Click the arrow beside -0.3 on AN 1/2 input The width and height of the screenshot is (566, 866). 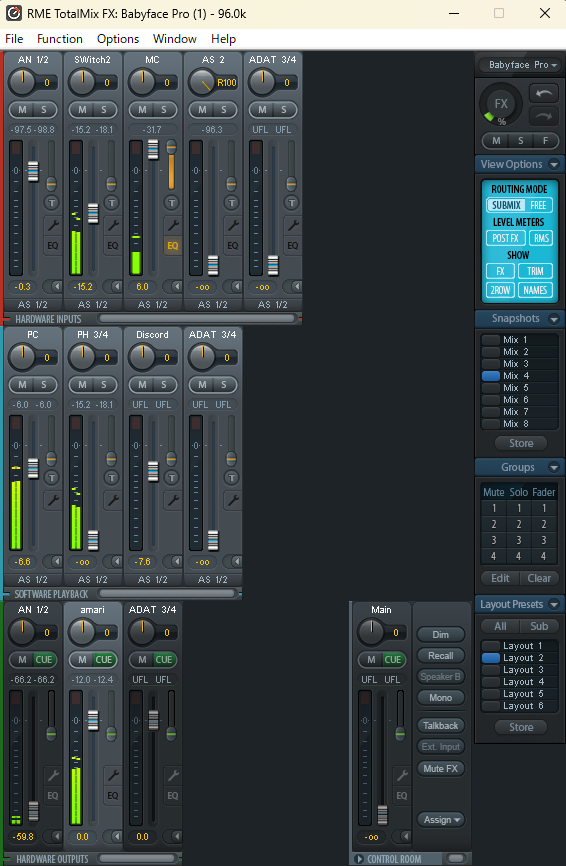pos(55,287)
